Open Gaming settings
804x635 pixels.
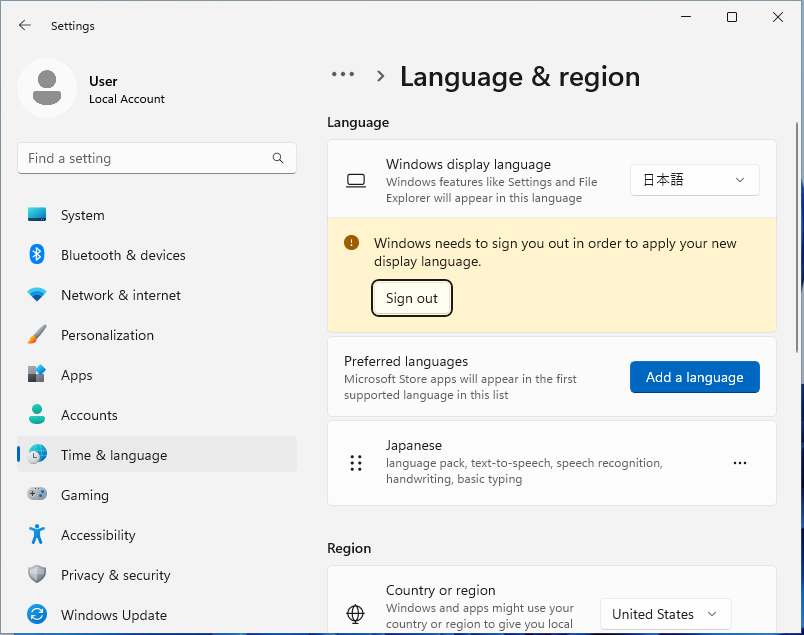point(157,495)
